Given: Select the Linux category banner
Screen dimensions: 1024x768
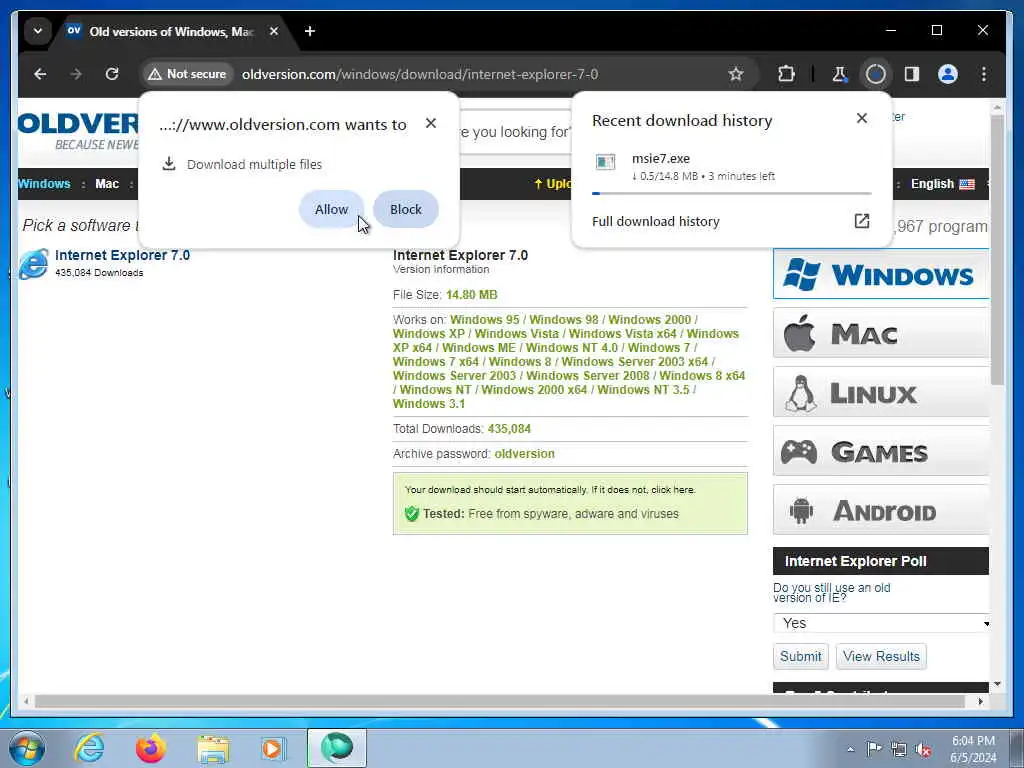Looking at the screenshot, I should pos(880,392).
